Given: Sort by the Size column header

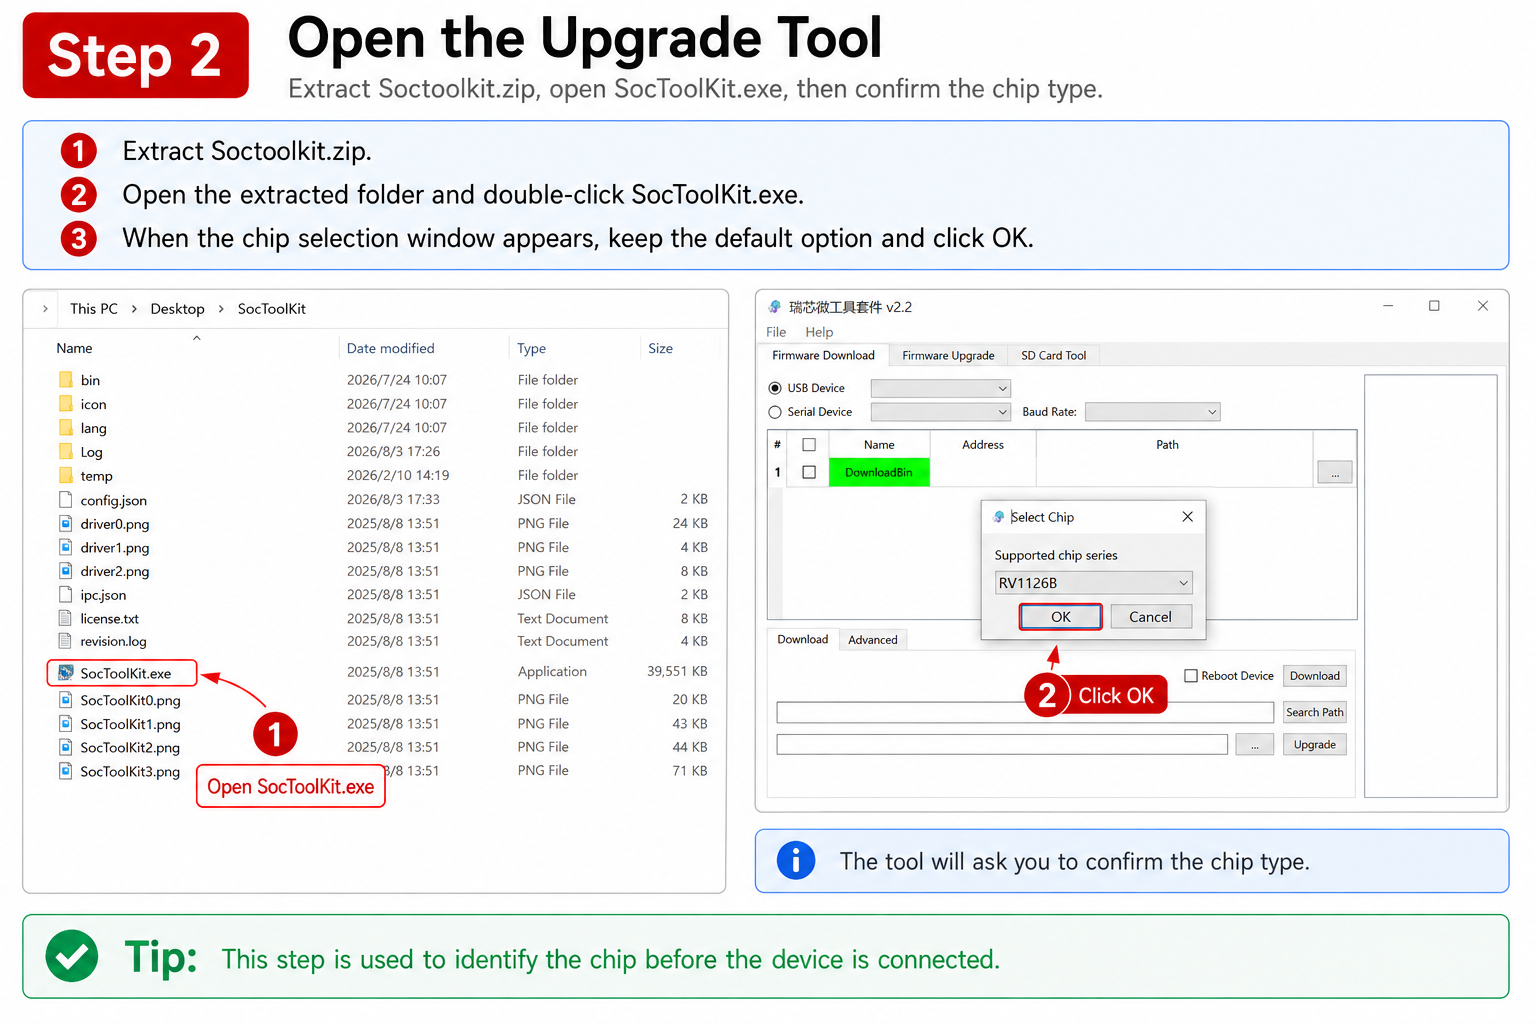Looking at the screenshot, I should tap(660, 348).
